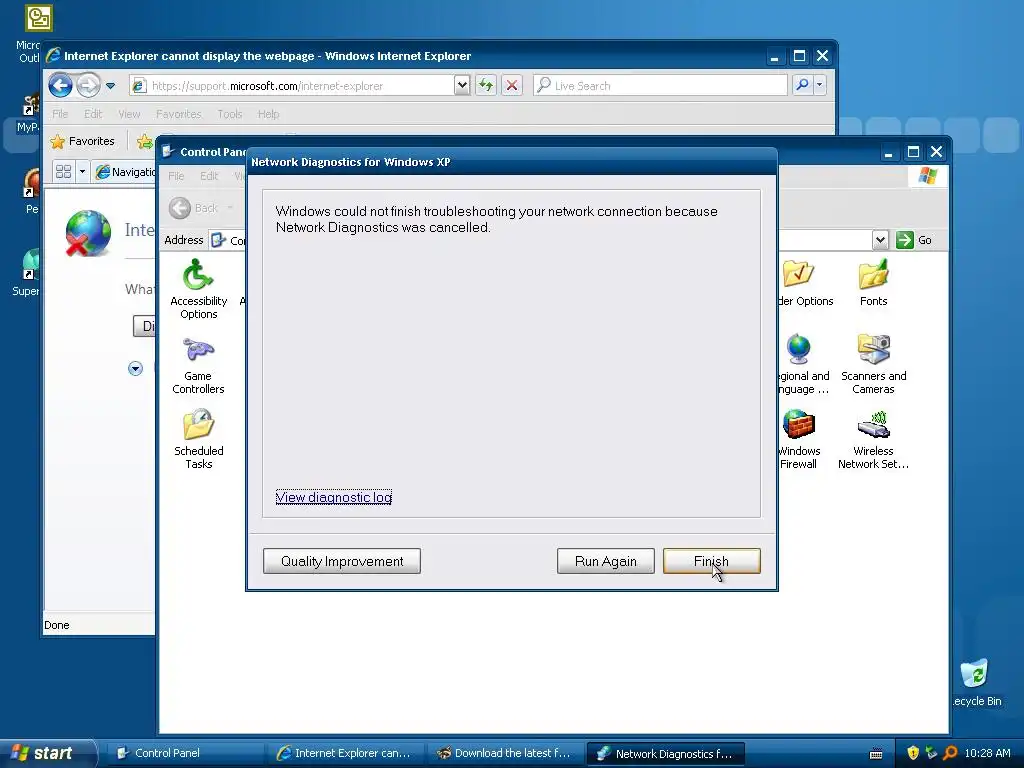
Task: Open Folder Options icon in Control Panel
Action: 805,283
